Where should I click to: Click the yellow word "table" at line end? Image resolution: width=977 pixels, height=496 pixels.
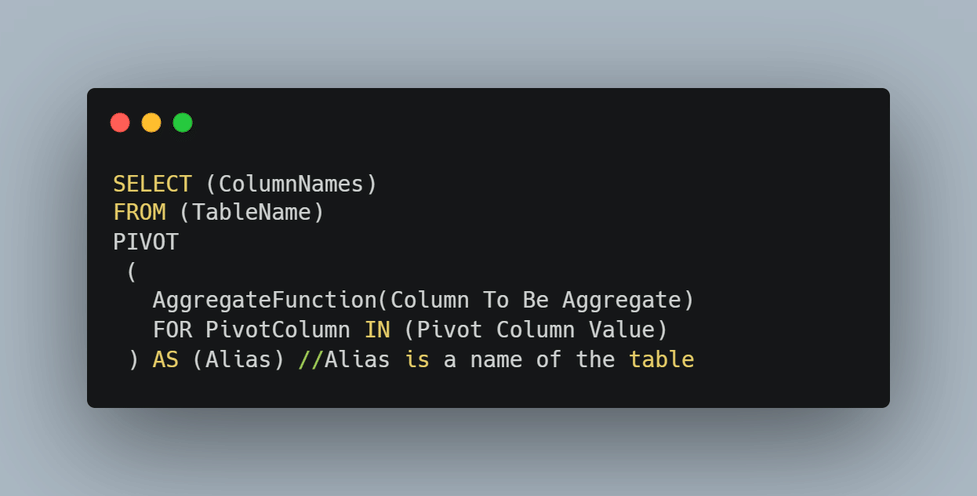point(661,359)
